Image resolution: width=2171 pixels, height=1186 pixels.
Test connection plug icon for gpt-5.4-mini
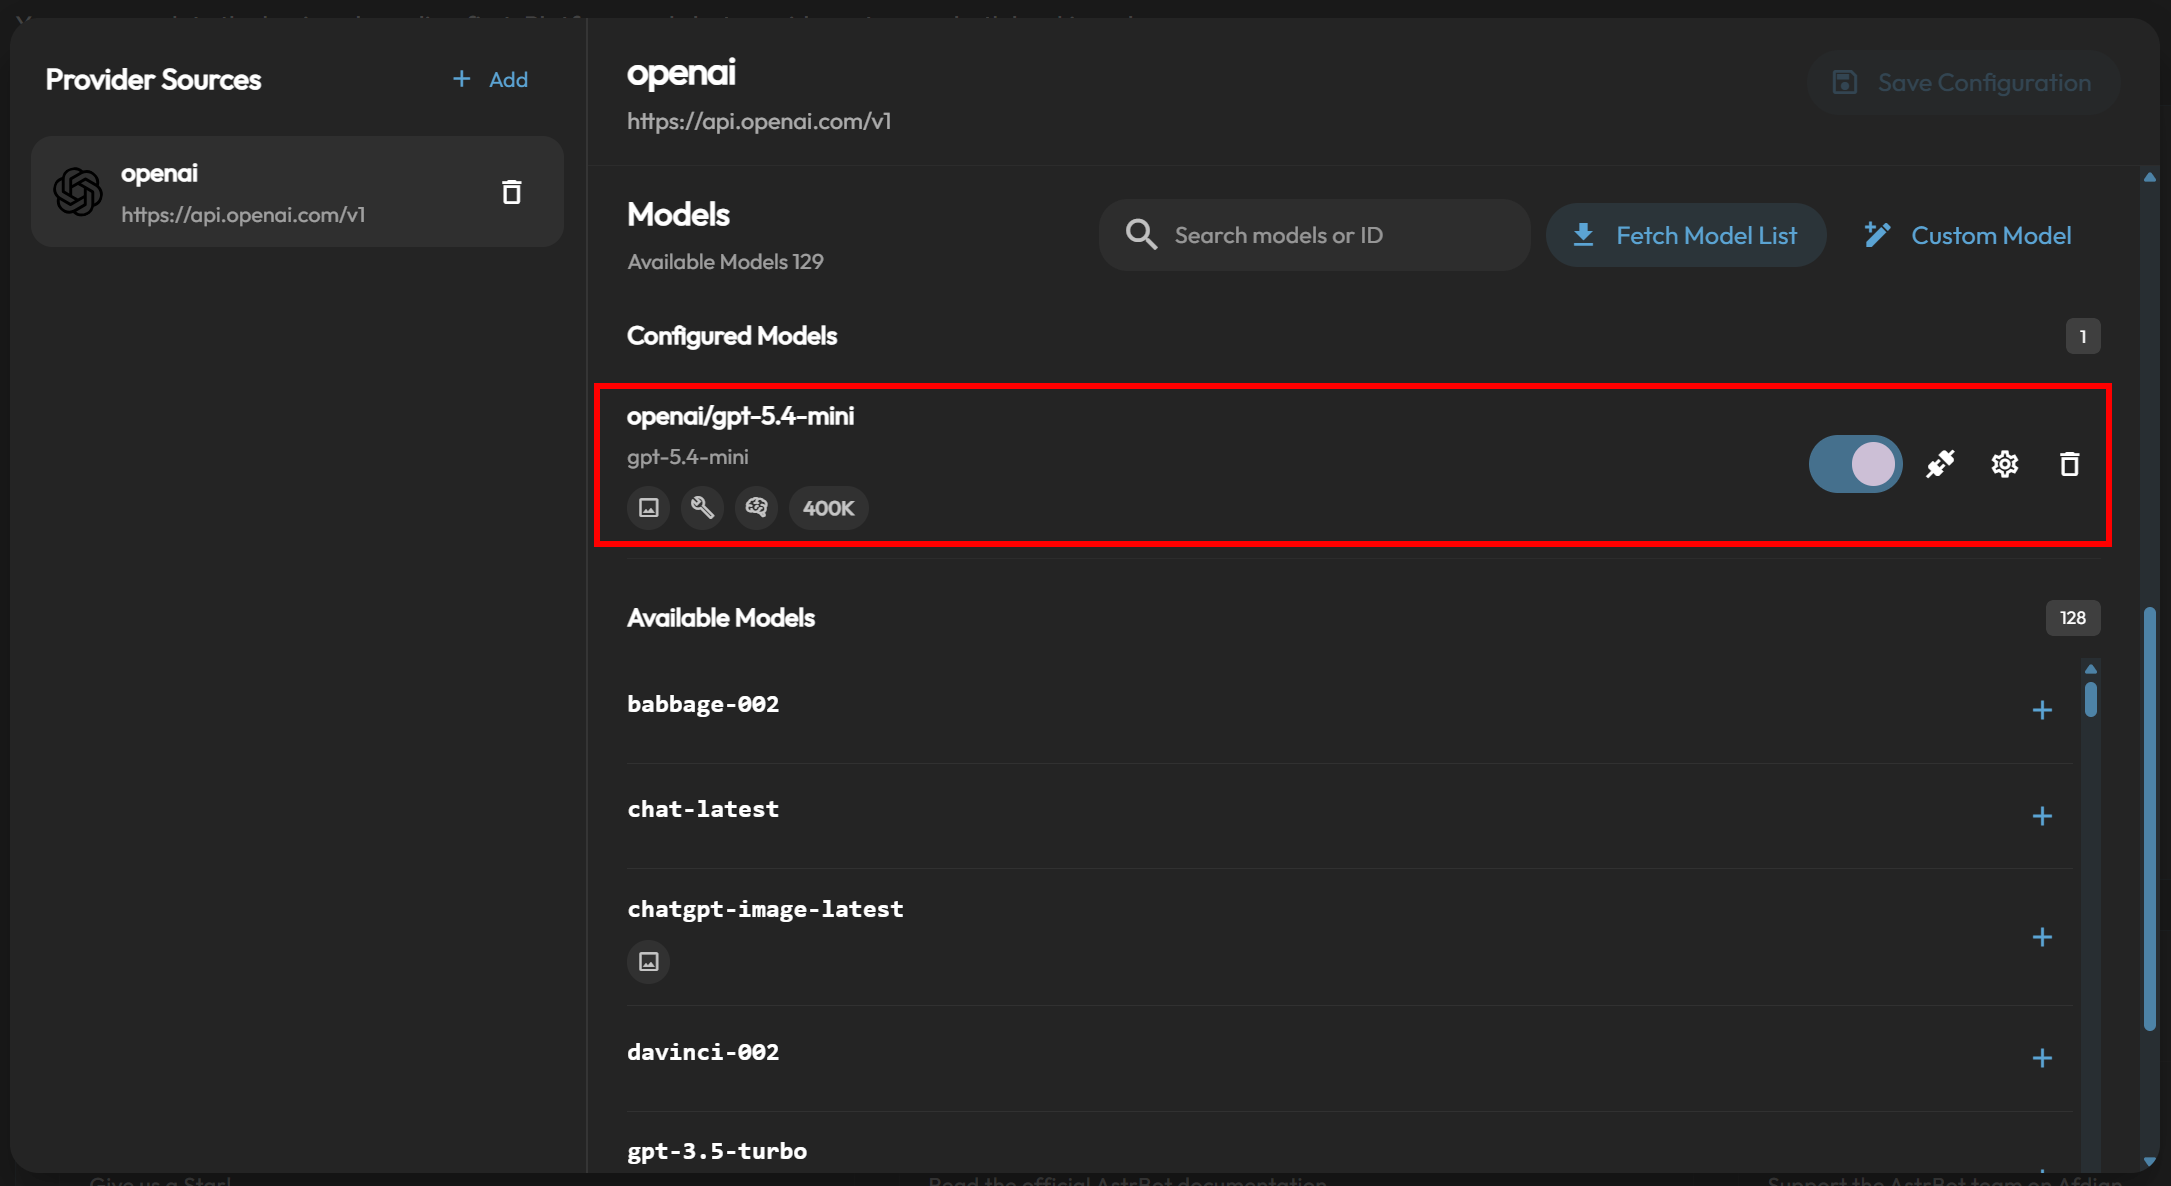1940,464
